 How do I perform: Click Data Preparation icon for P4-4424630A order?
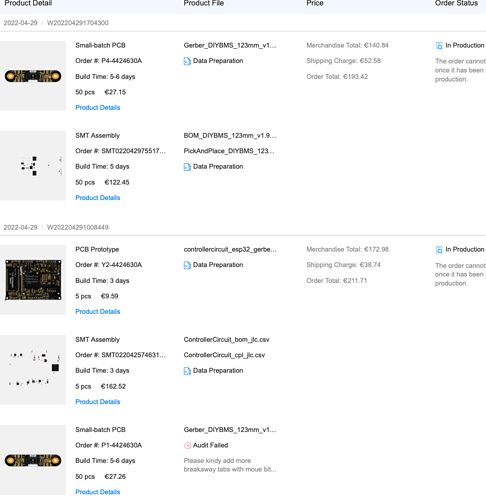[x=187, y=61]
